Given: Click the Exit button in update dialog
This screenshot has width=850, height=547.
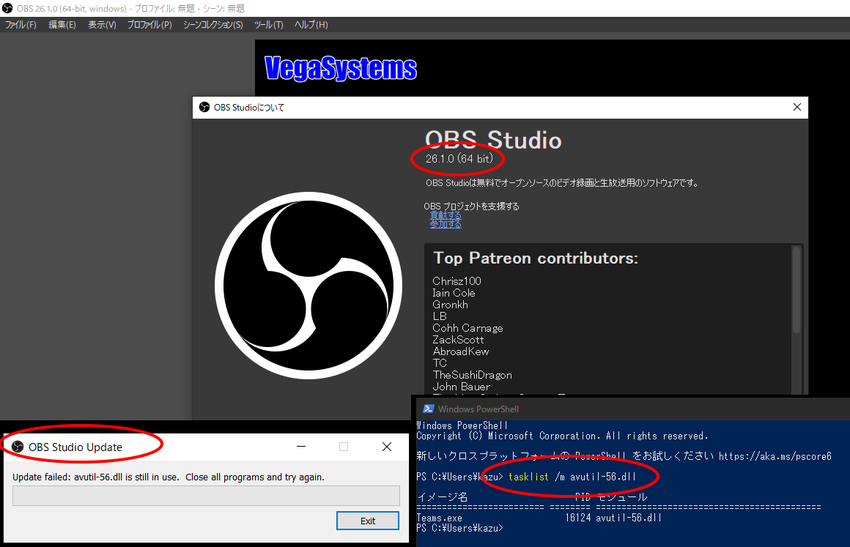Looking at the screenshot, I should [x=368, y=521].
